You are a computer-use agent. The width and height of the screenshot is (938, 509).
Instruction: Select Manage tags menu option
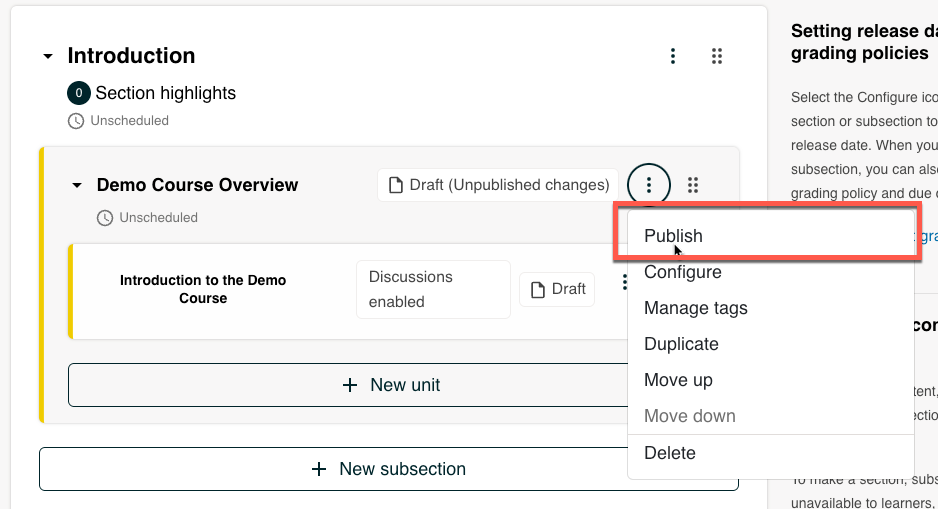(x=695, y=308)
